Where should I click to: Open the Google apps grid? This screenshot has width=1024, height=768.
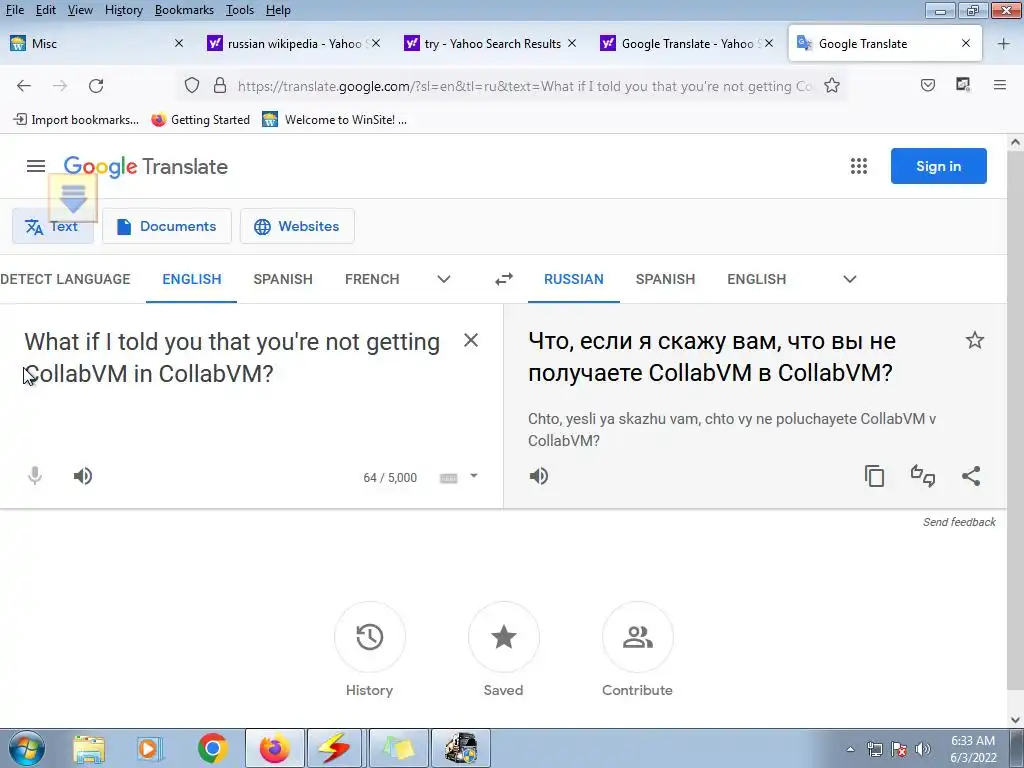point(859,166)
